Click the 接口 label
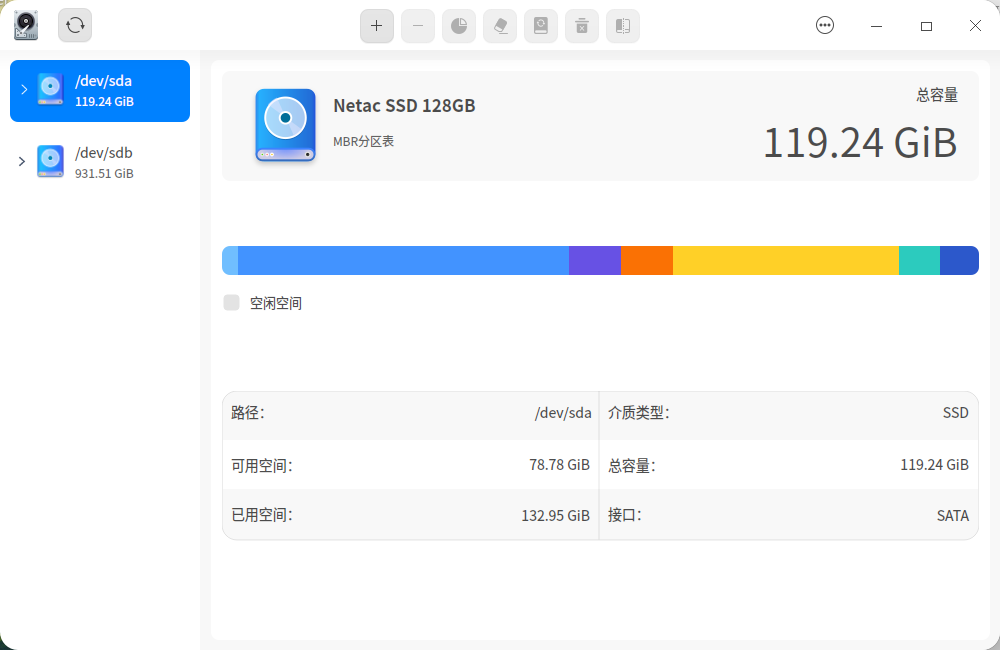The height and width of the screenshot is (650, 1000). (x=624, y=515)
